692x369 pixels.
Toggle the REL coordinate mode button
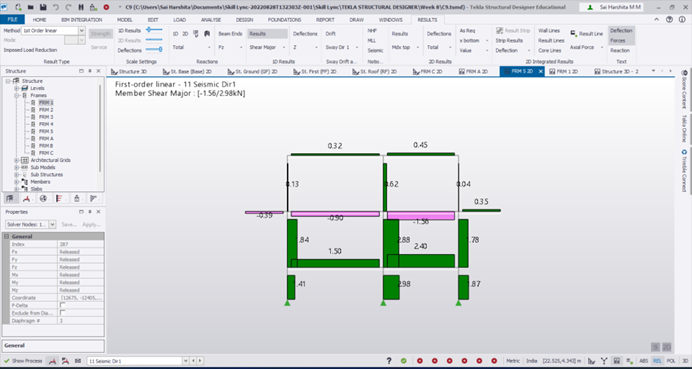tap(658, 361)
